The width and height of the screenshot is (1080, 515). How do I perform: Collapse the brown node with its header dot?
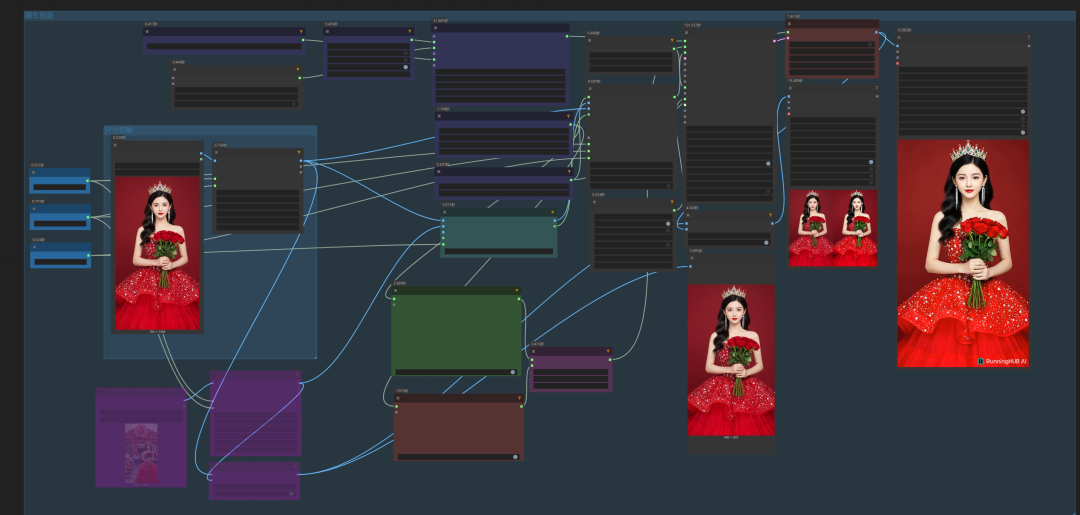click(398, 398)
